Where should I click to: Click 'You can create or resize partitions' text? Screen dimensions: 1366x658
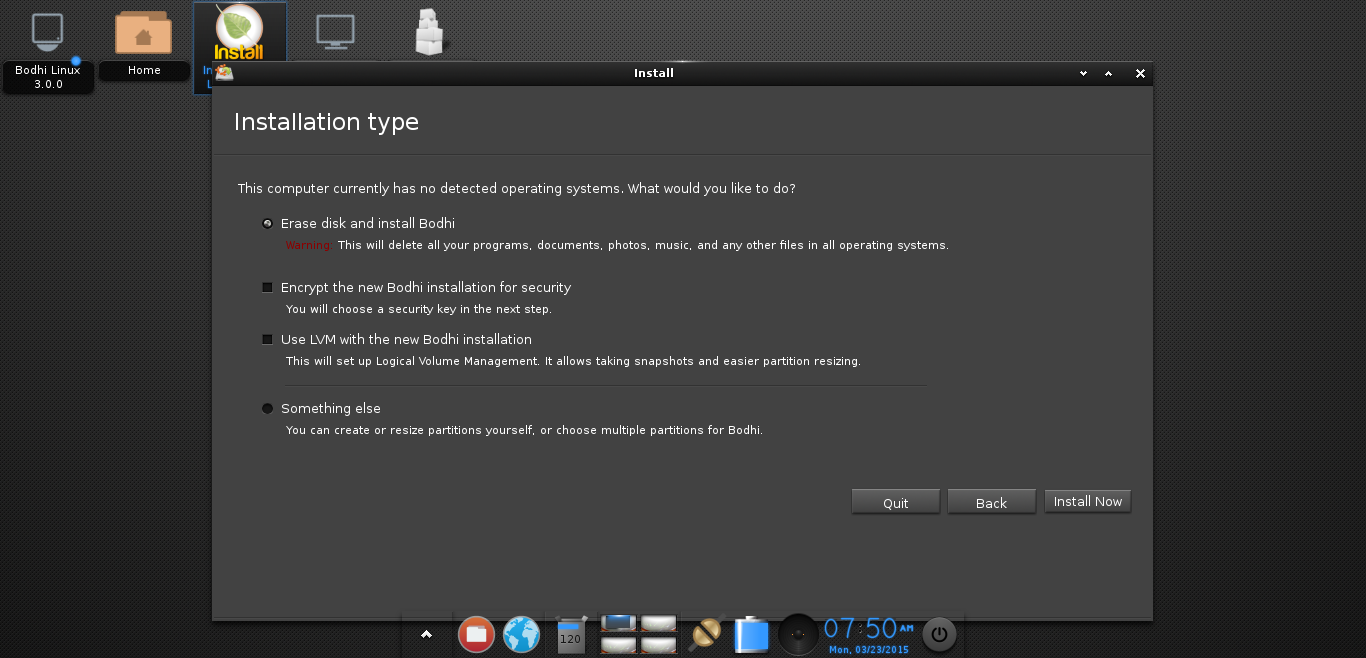pos(524,430)
